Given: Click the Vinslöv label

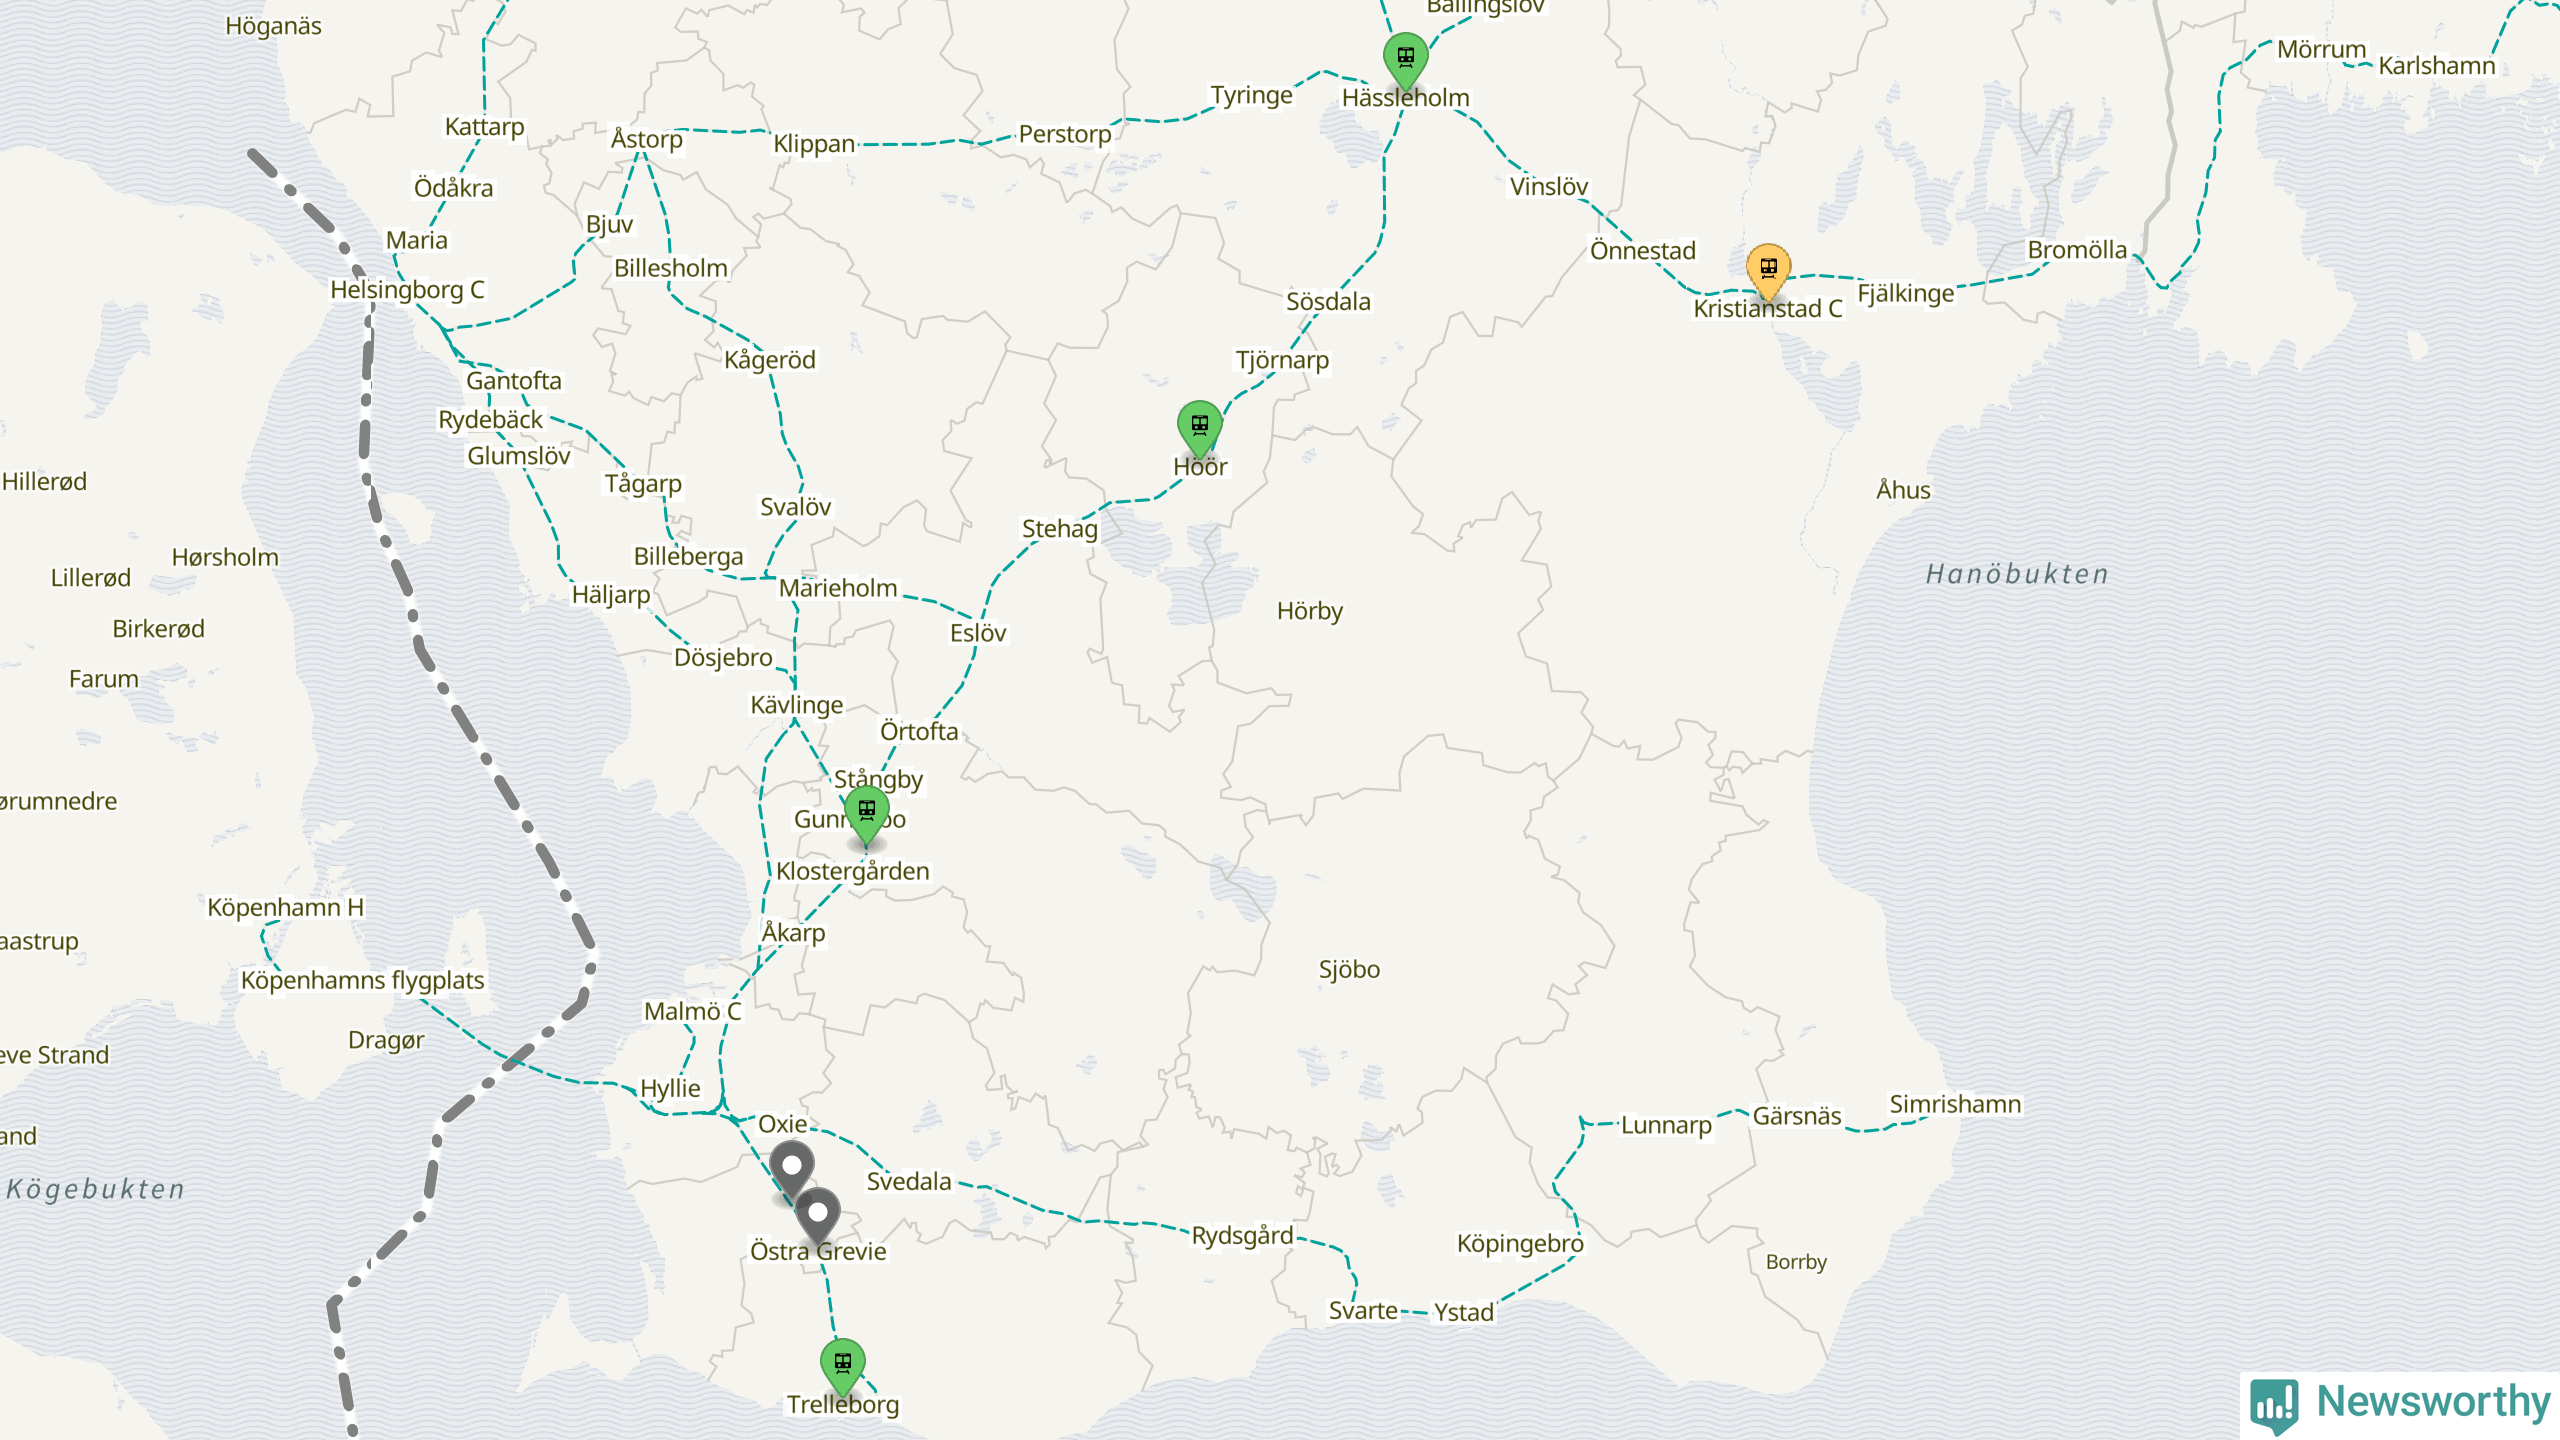Looking at the screenshot, I should click(x=1548, y=186).
